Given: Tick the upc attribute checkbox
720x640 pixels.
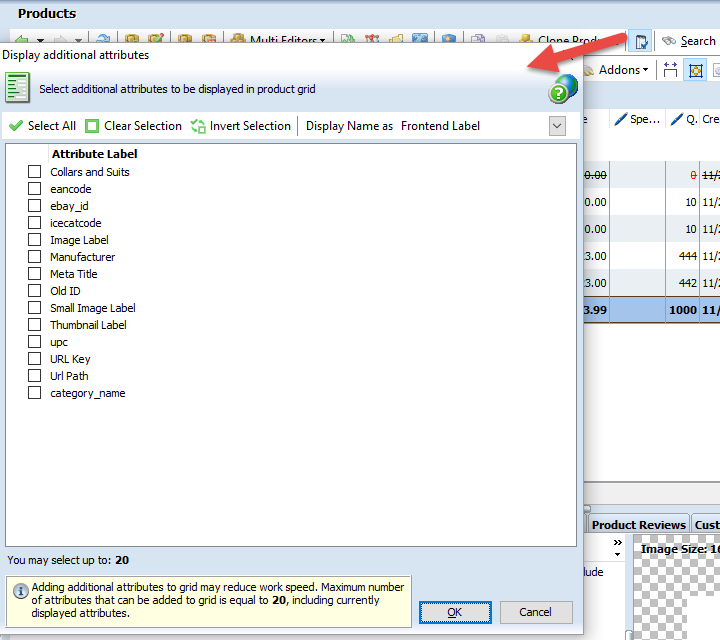Looking at the screenshot, I should (x=34, y=342).
